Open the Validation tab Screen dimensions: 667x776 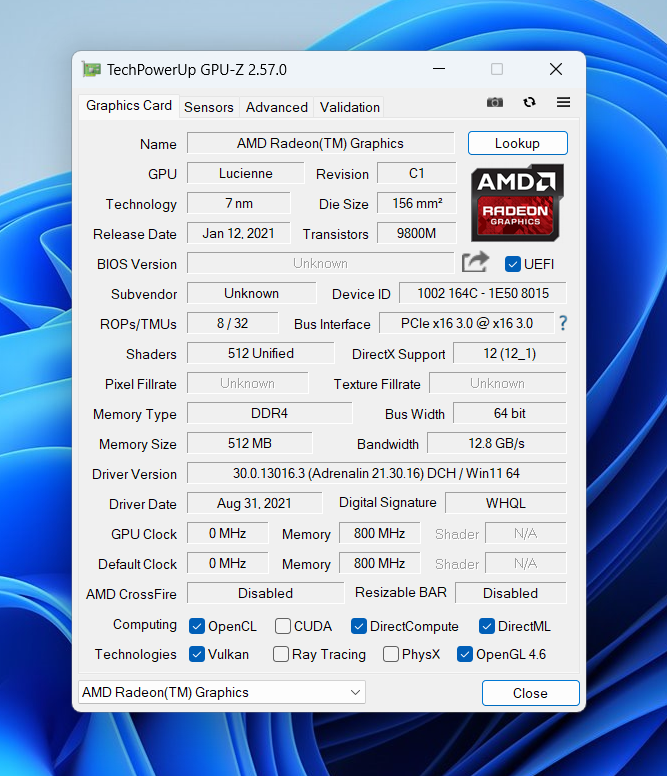point(350,107)
